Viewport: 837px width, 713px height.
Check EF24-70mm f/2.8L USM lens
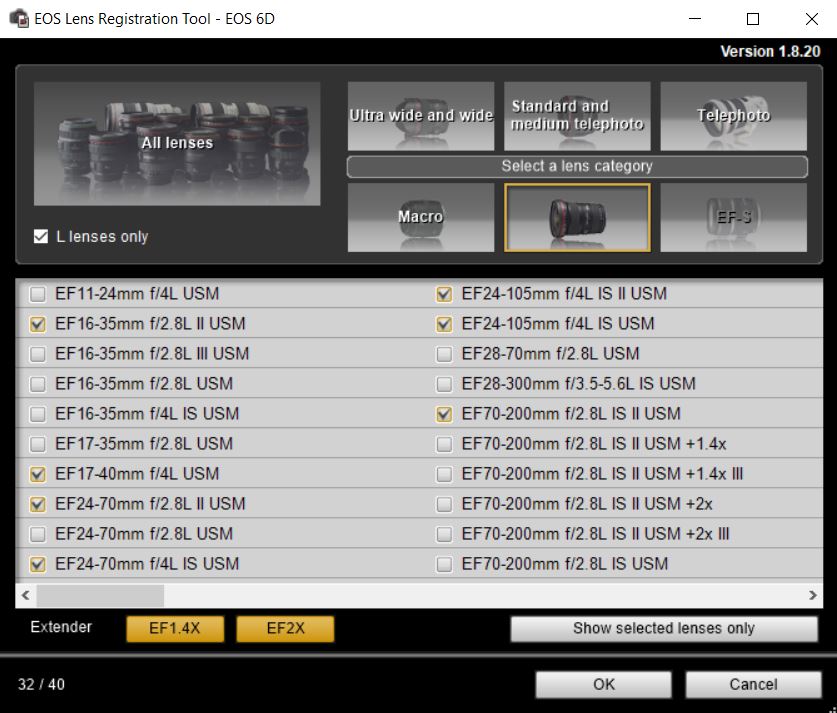click(37, 534)
